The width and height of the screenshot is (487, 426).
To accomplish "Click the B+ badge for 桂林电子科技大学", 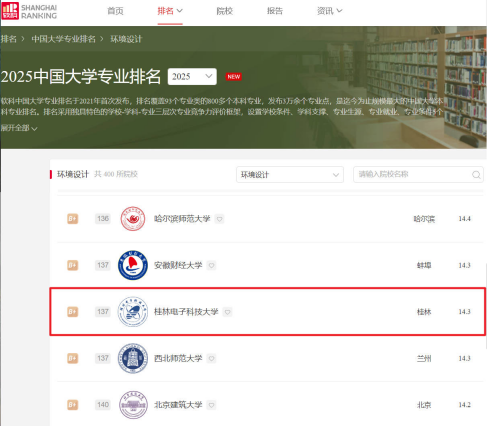I will [73, 312].
